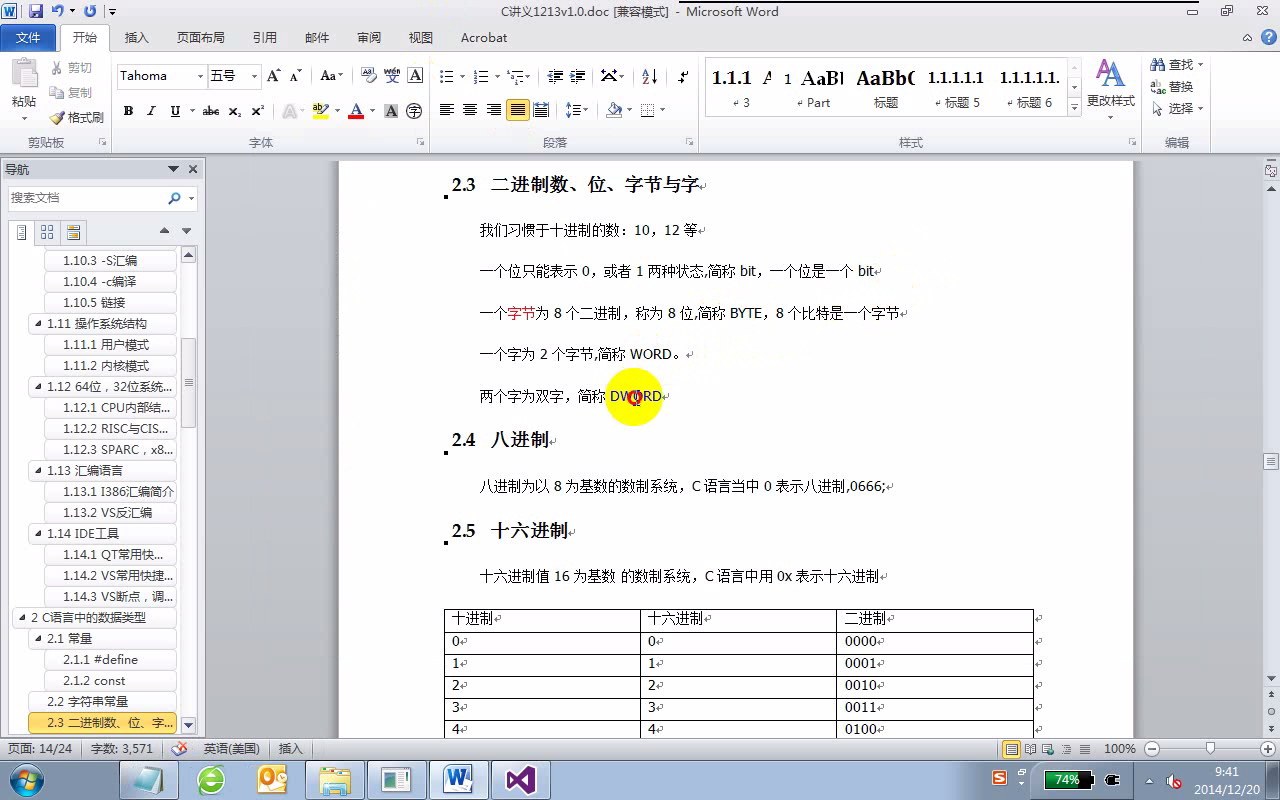
Task: Center align text
Action: (x=470, y=110)
